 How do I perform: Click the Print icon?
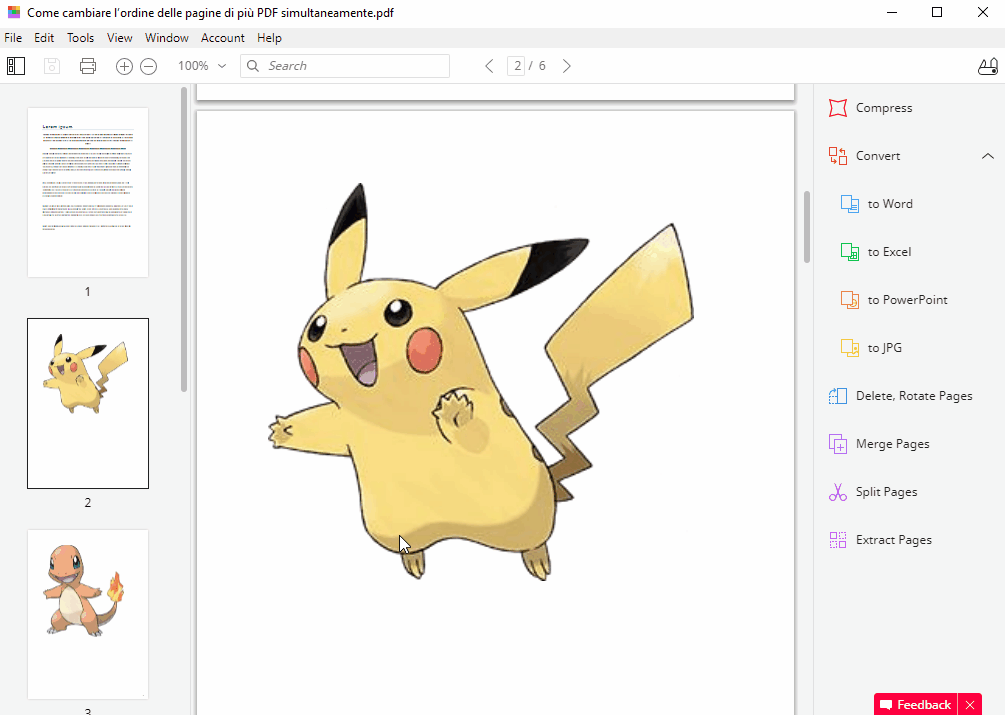[x=88, y=66]
